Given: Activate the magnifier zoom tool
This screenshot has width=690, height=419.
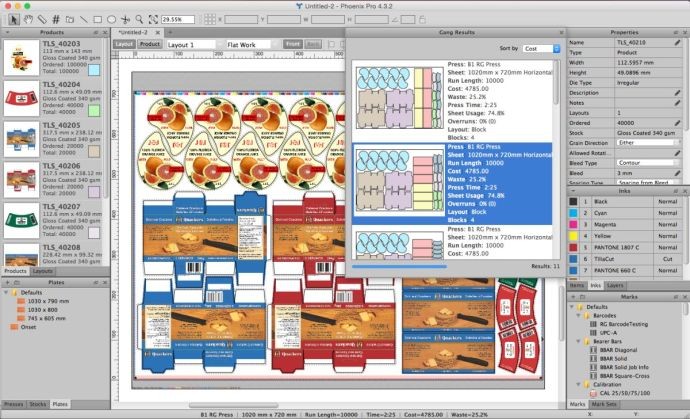Looking at the screenshot, I should coord(138,18).
